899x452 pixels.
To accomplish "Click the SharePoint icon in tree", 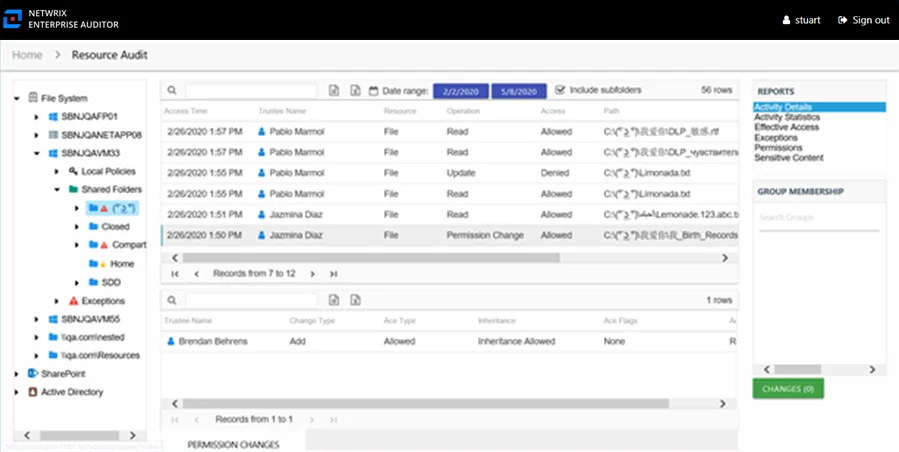I will click(33, 373).
